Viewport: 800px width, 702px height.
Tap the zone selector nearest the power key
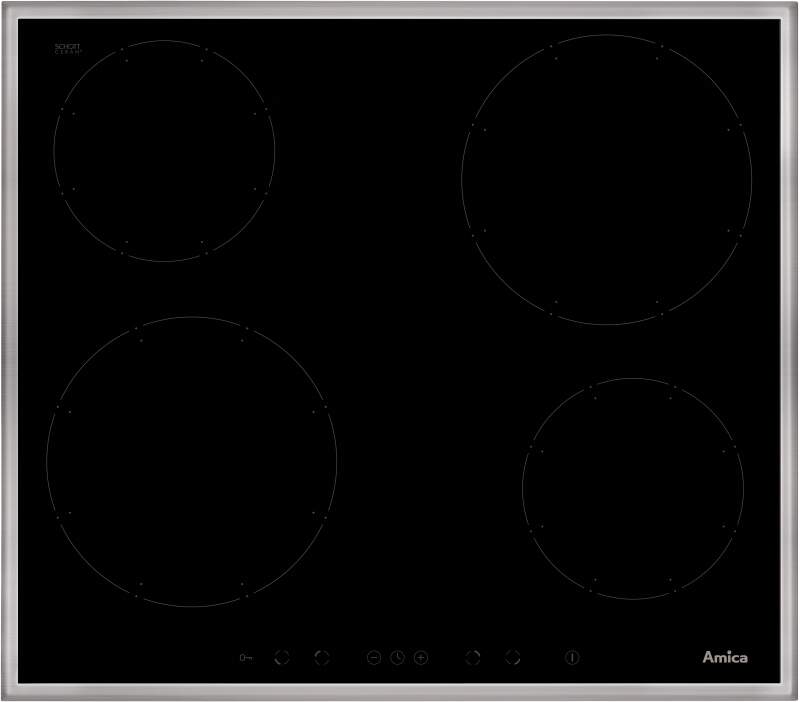(x=513, y=658)
